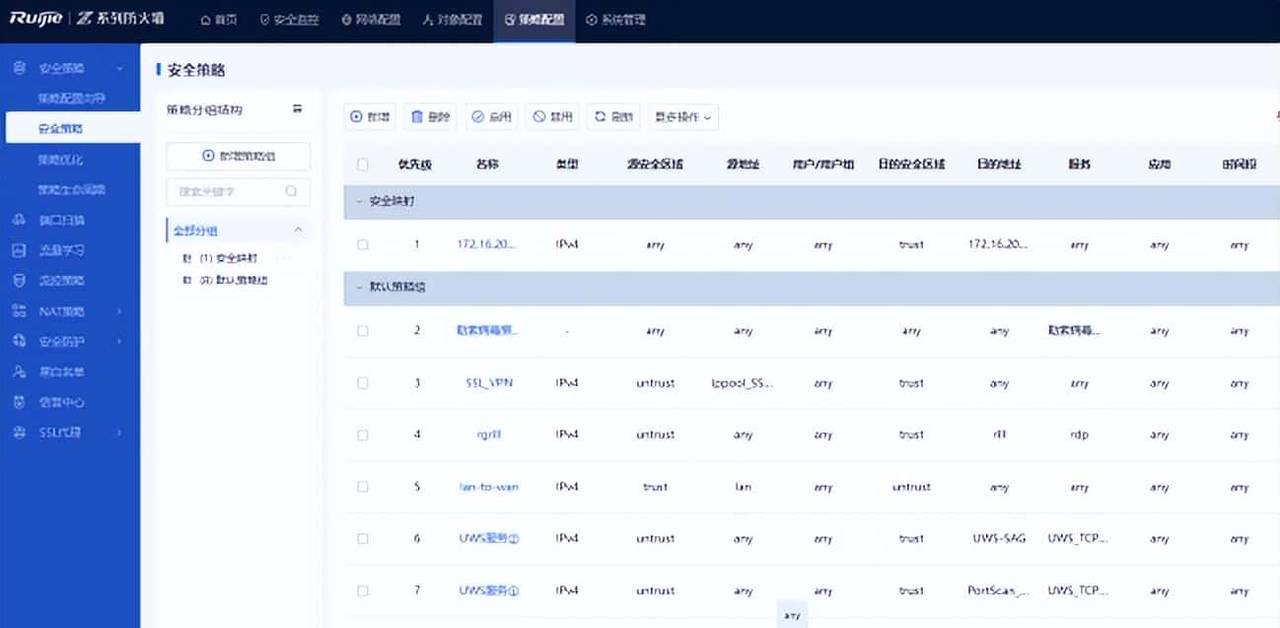Select all policies with the header checkbox
Viewport: 1280px width, 628px height.
(362, 164)
